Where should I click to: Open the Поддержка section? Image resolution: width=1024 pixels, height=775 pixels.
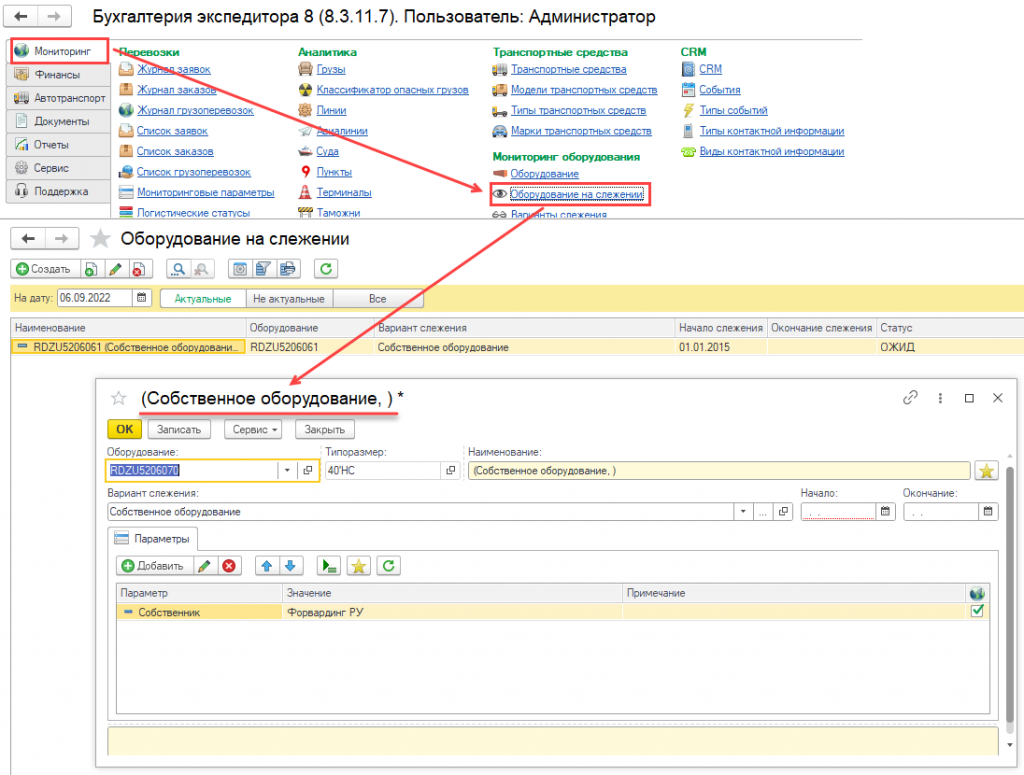(x=59, y=191)
